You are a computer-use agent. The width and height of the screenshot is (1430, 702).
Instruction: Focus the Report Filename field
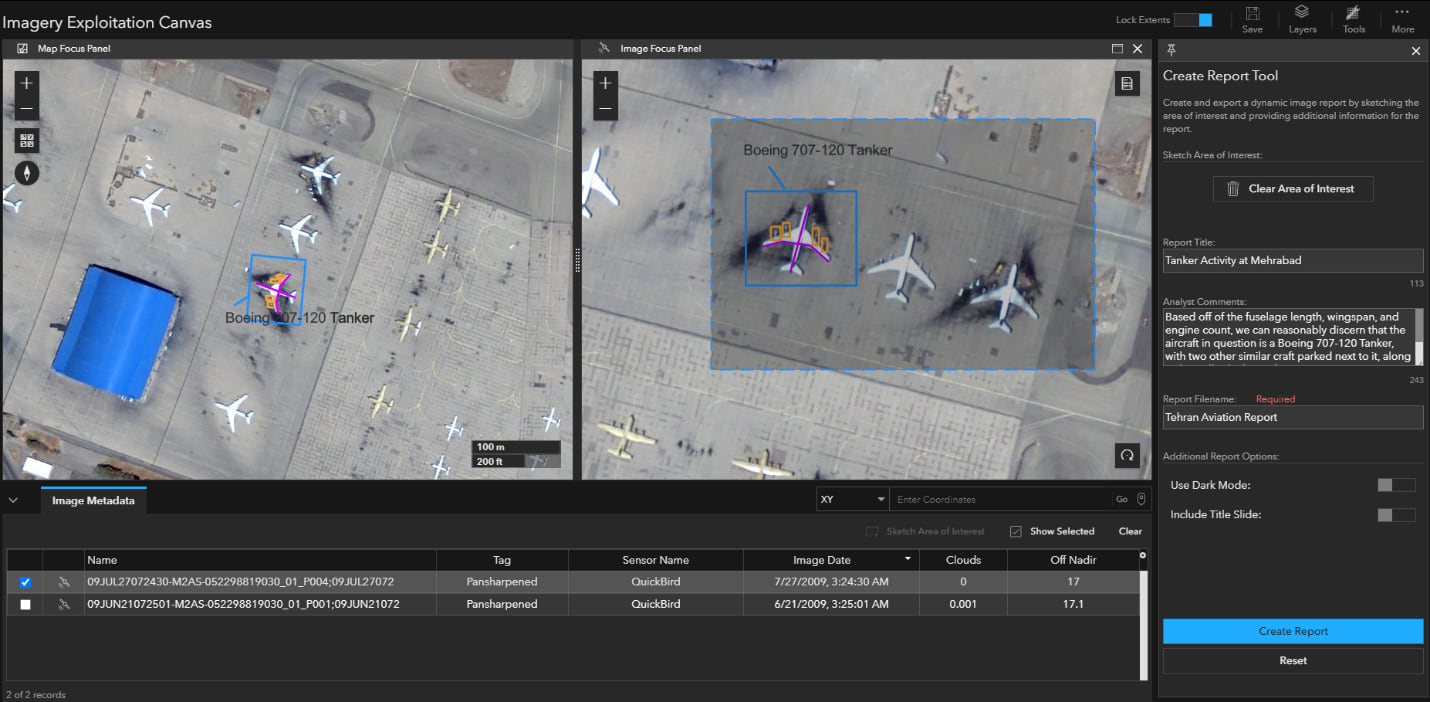1293,417
